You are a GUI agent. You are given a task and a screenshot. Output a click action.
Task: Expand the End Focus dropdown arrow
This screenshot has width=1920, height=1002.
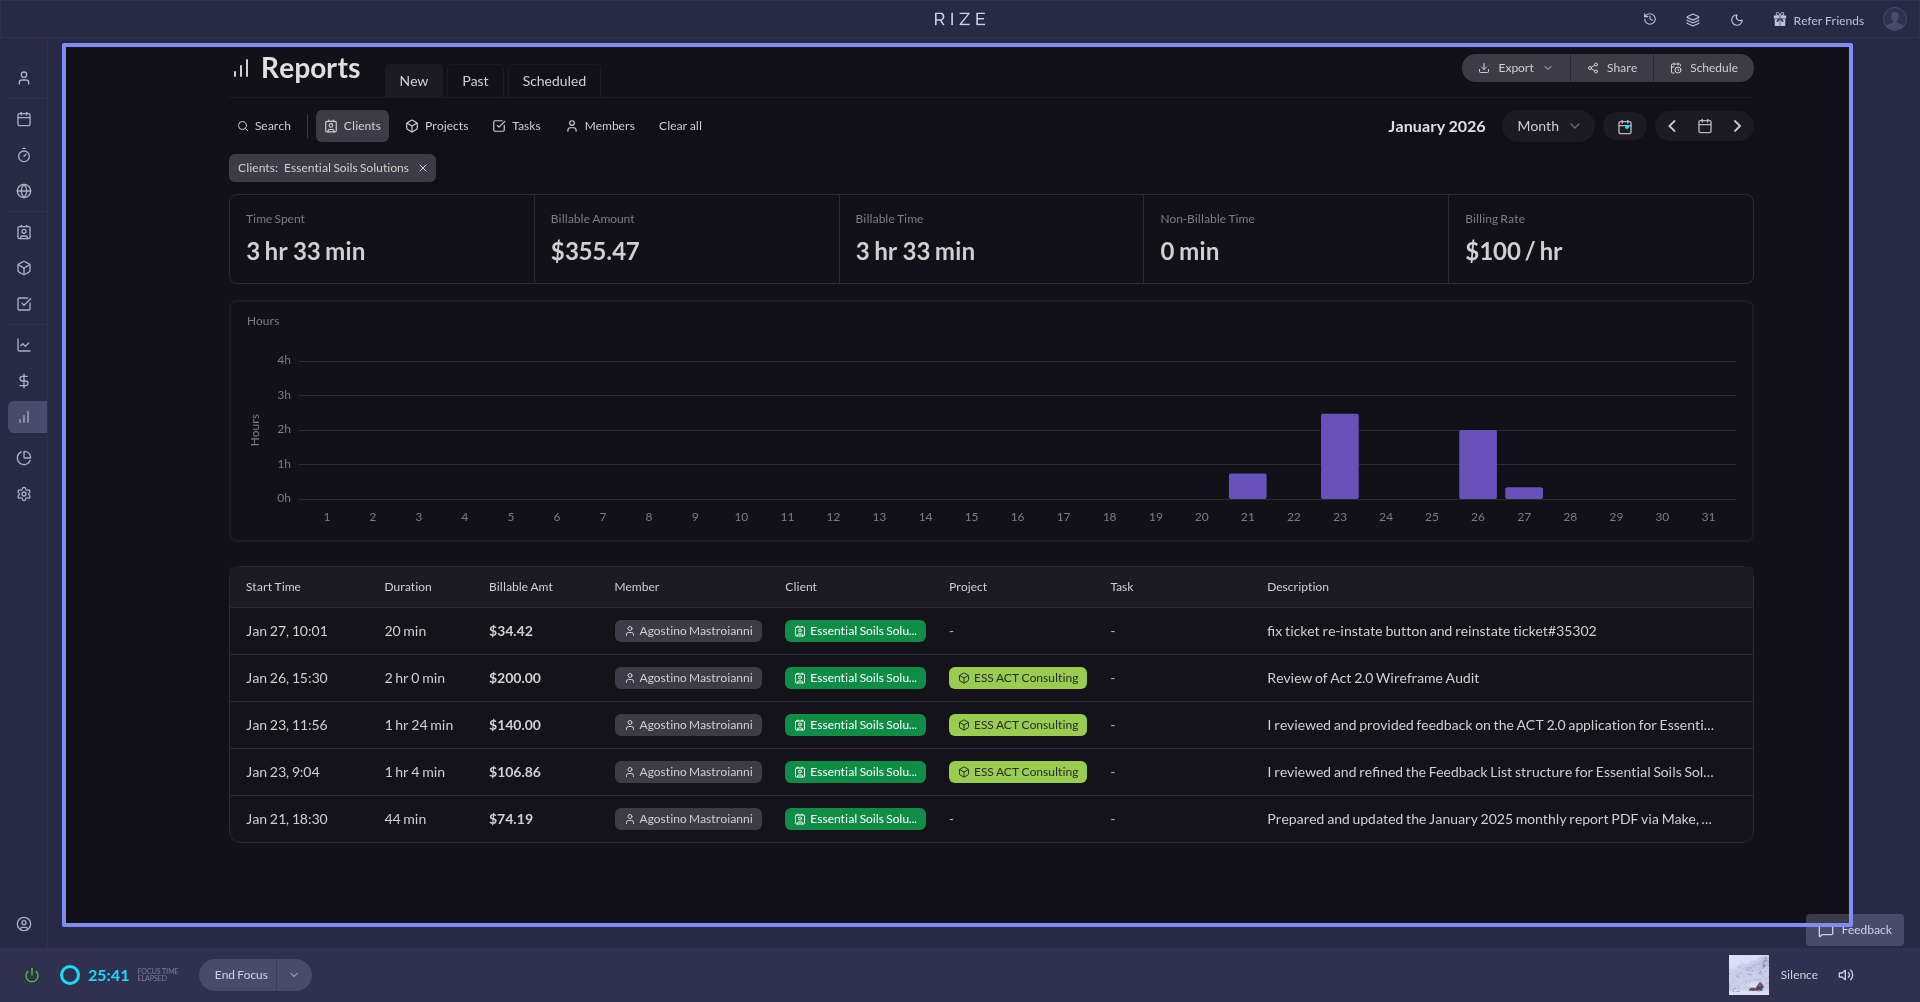point(294,975)
